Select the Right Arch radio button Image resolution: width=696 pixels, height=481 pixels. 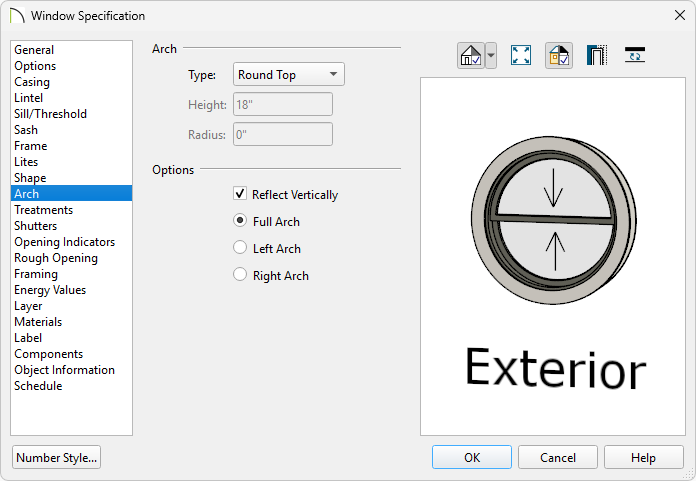(240, 275)
